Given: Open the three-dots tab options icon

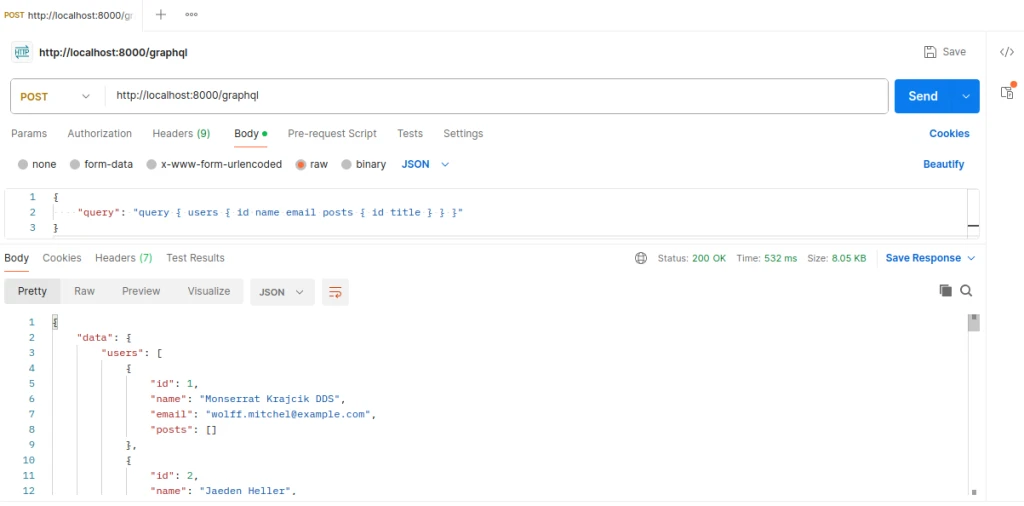Looking at the screenshot, I should [191, 14].
